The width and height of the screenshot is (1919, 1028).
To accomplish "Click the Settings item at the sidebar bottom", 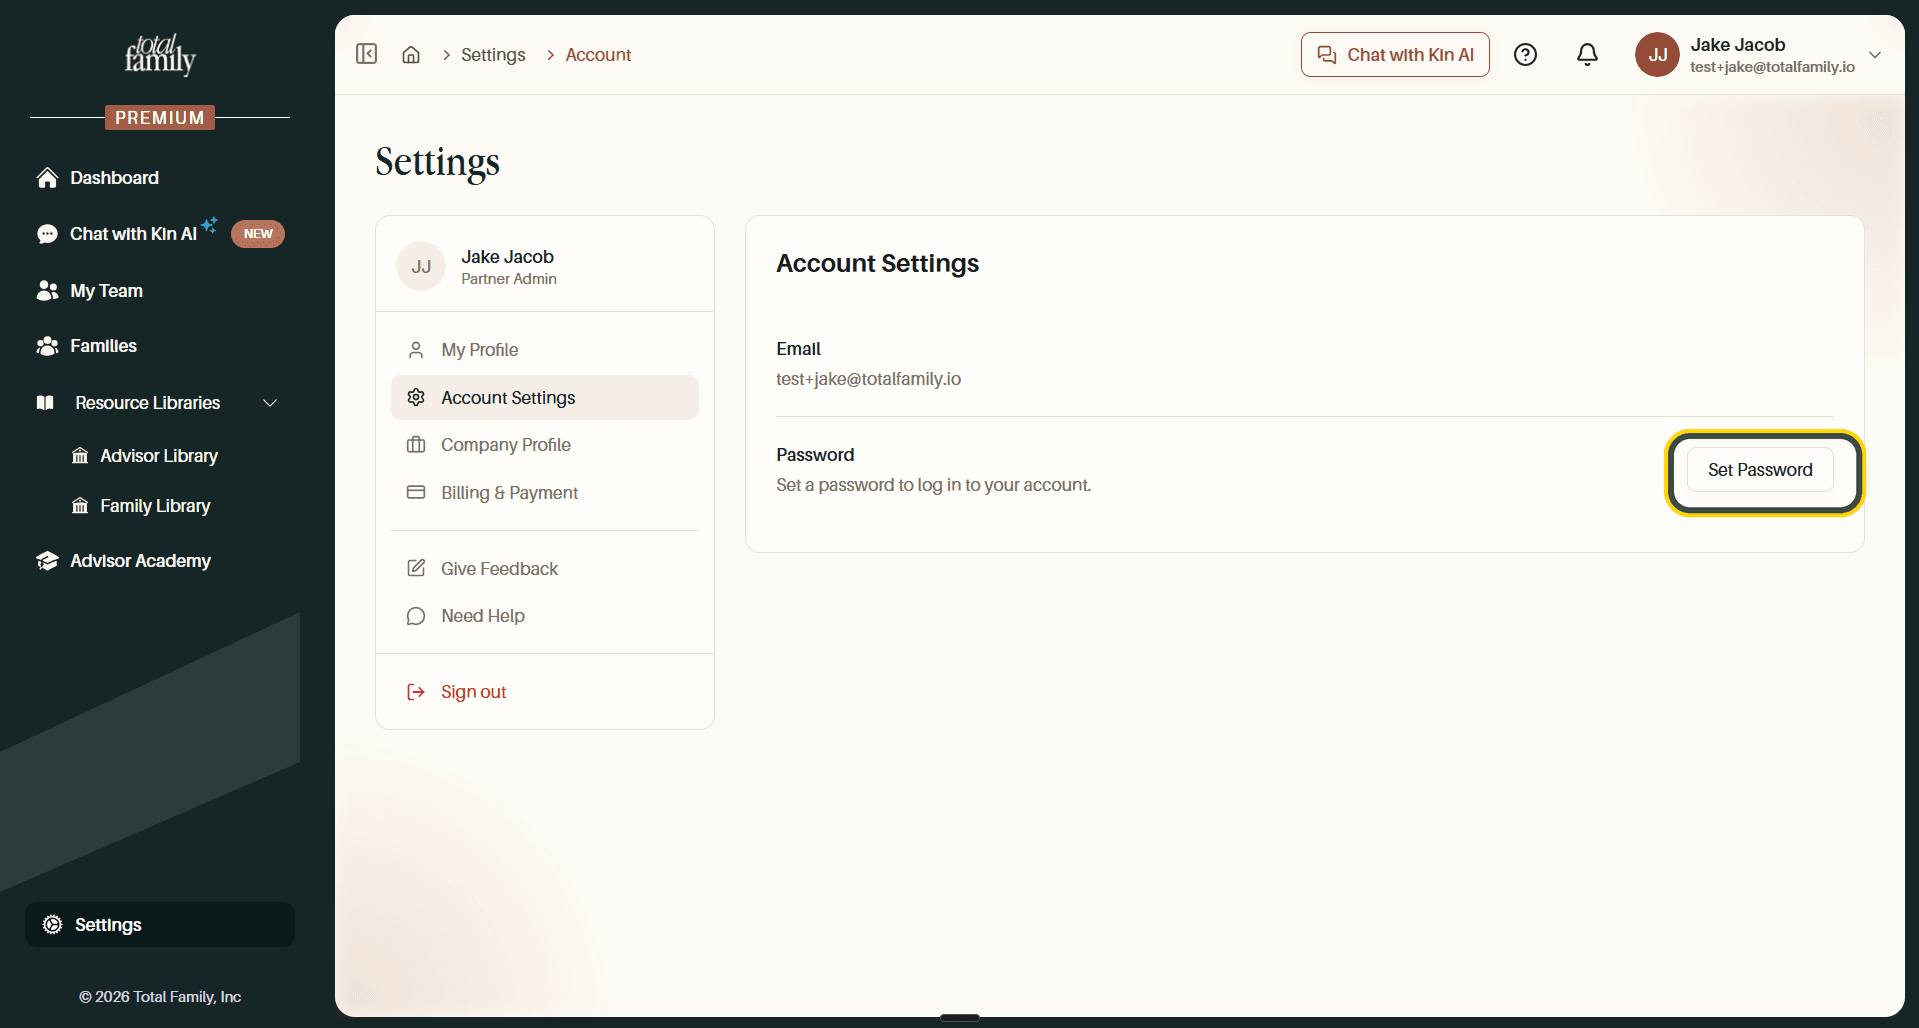I will [160, 925].
